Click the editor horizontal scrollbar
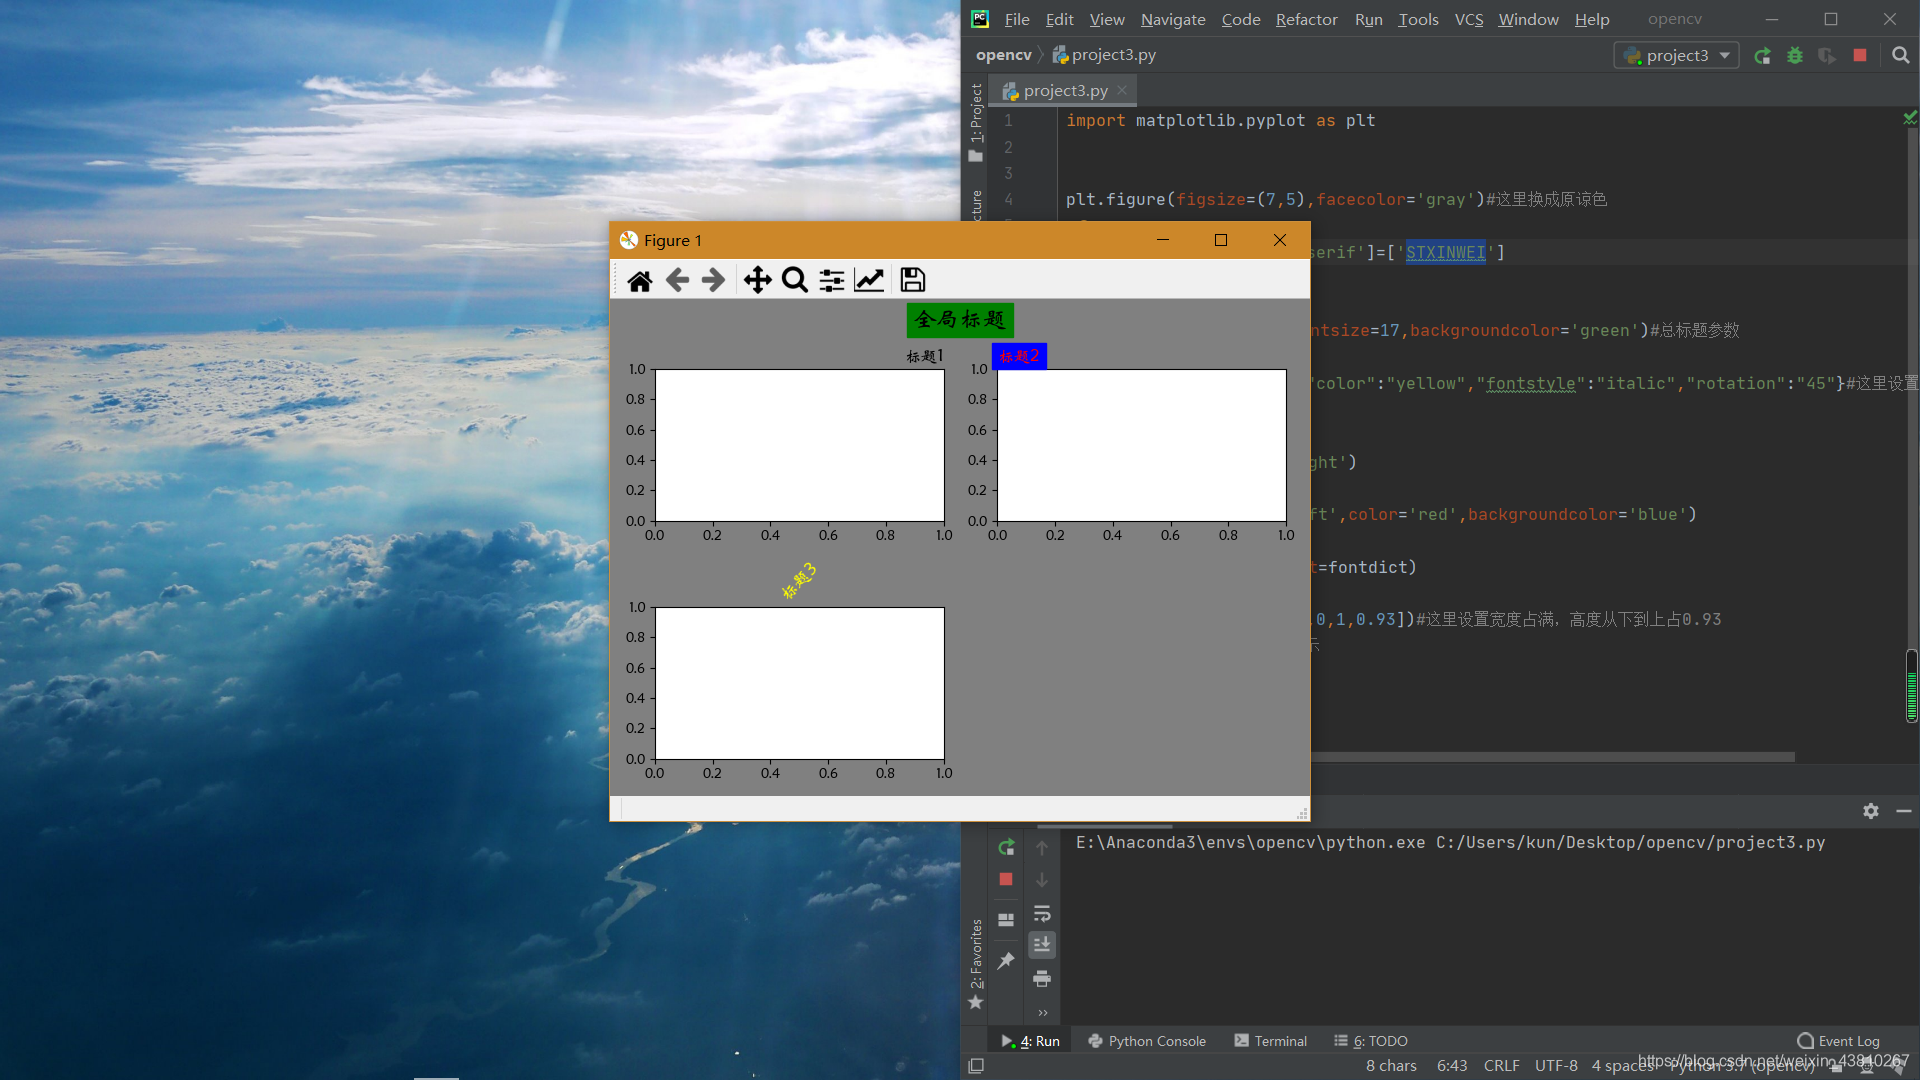This screenshot has width=1920, height=1080. click(x=1552, y=757)
